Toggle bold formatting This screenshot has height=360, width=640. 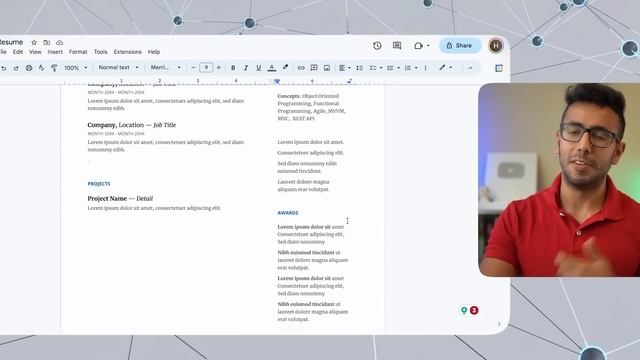coord(233,68)
